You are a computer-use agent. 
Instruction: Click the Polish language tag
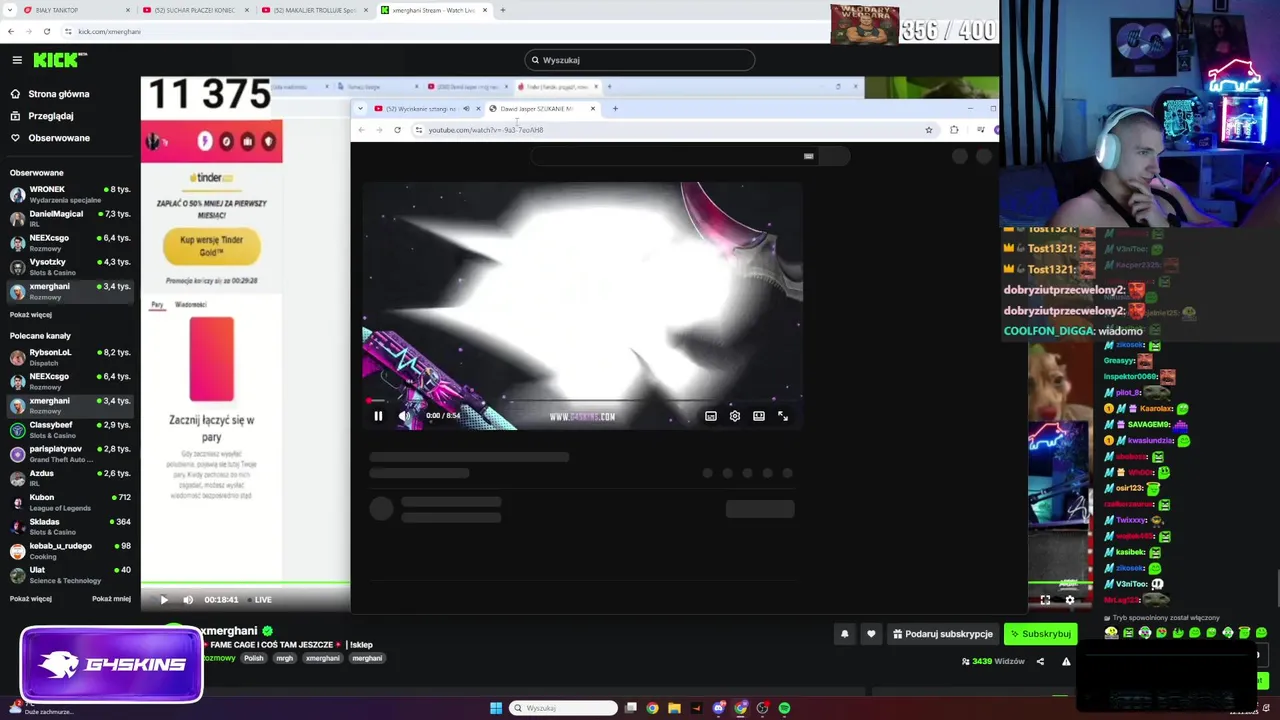254,658
